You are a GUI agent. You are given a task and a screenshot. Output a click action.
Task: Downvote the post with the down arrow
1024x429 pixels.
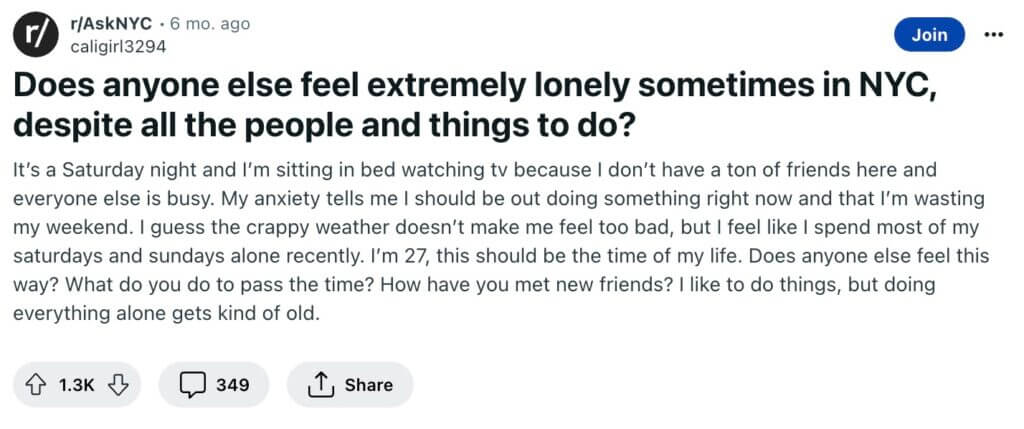coord(117,385)
